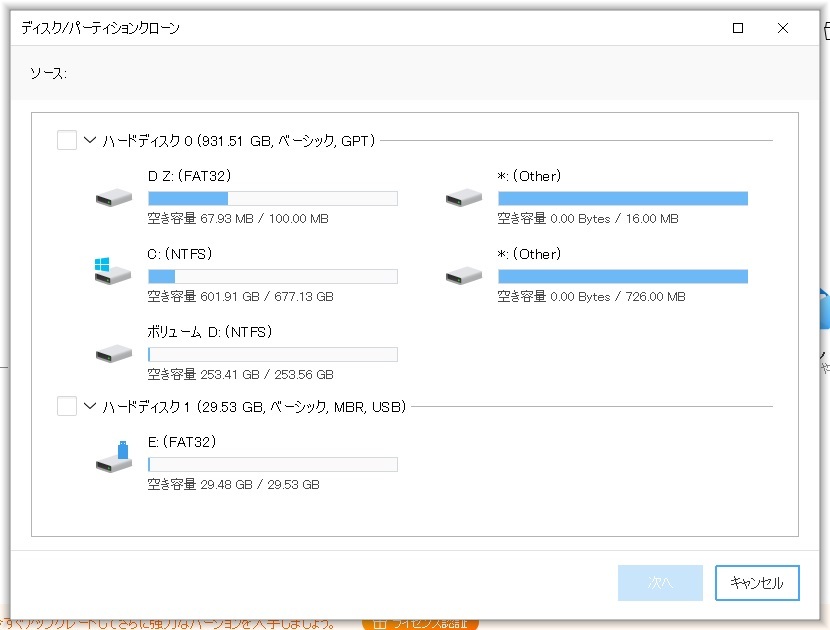Maximize the disk clone dialog window

click(x=737, y=28)
